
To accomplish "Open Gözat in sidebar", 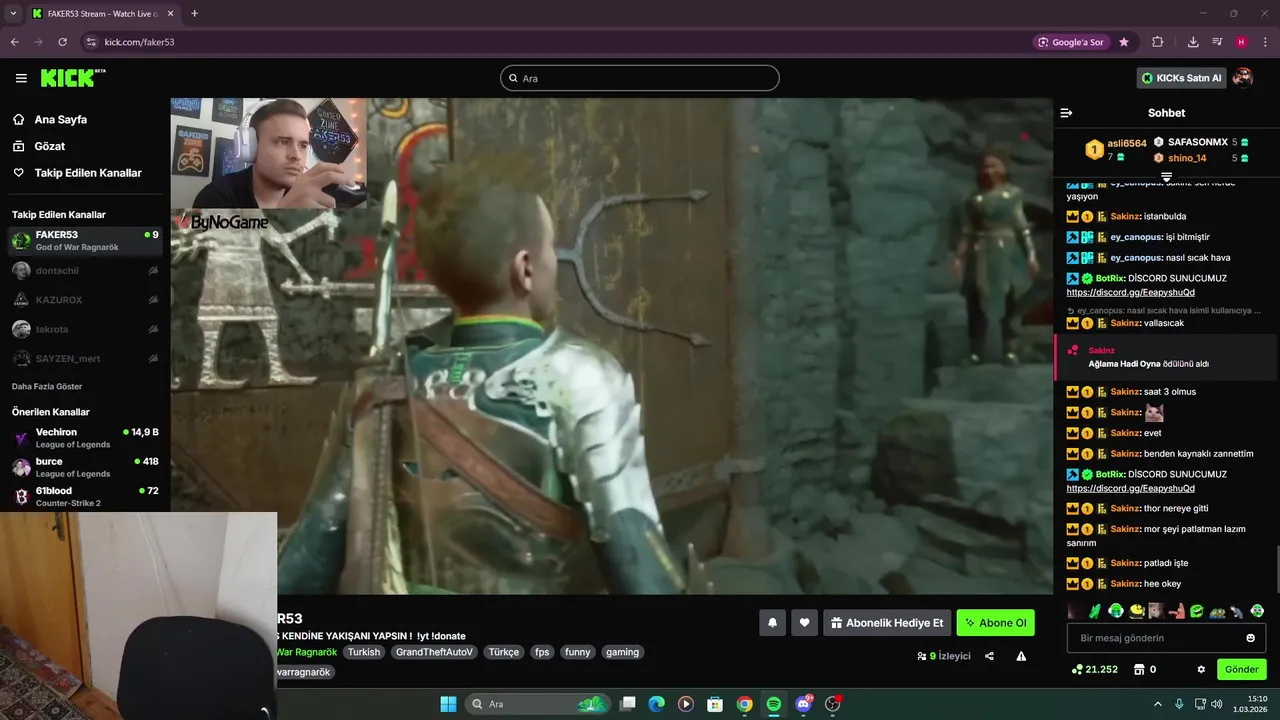I will 49,146.
